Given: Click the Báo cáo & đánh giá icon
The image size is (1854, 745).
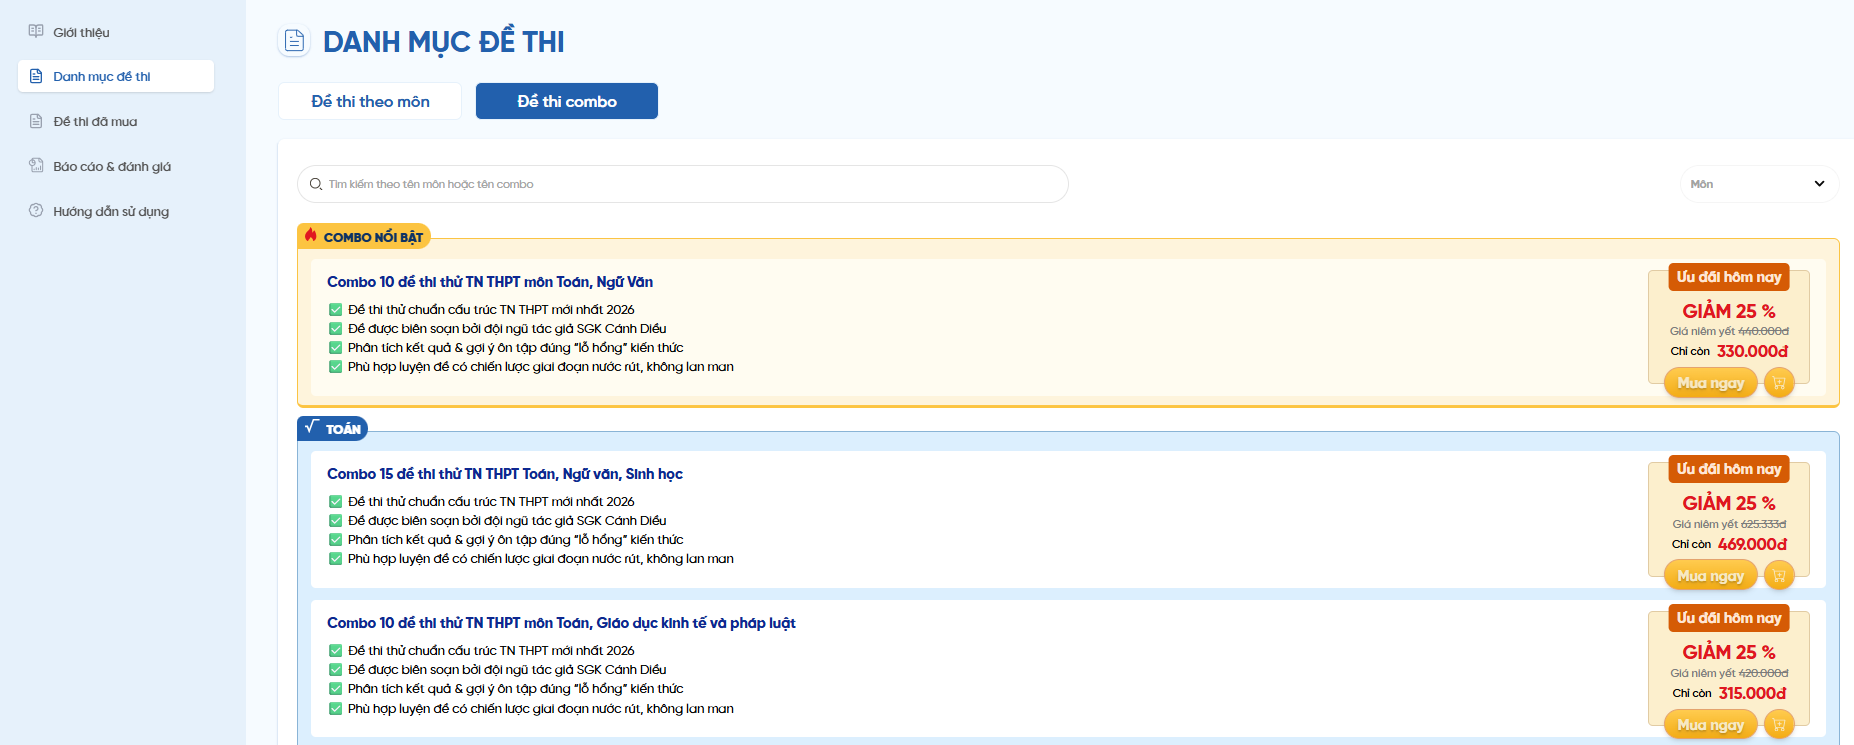Looking at the screenshot, I should [36, 166].
